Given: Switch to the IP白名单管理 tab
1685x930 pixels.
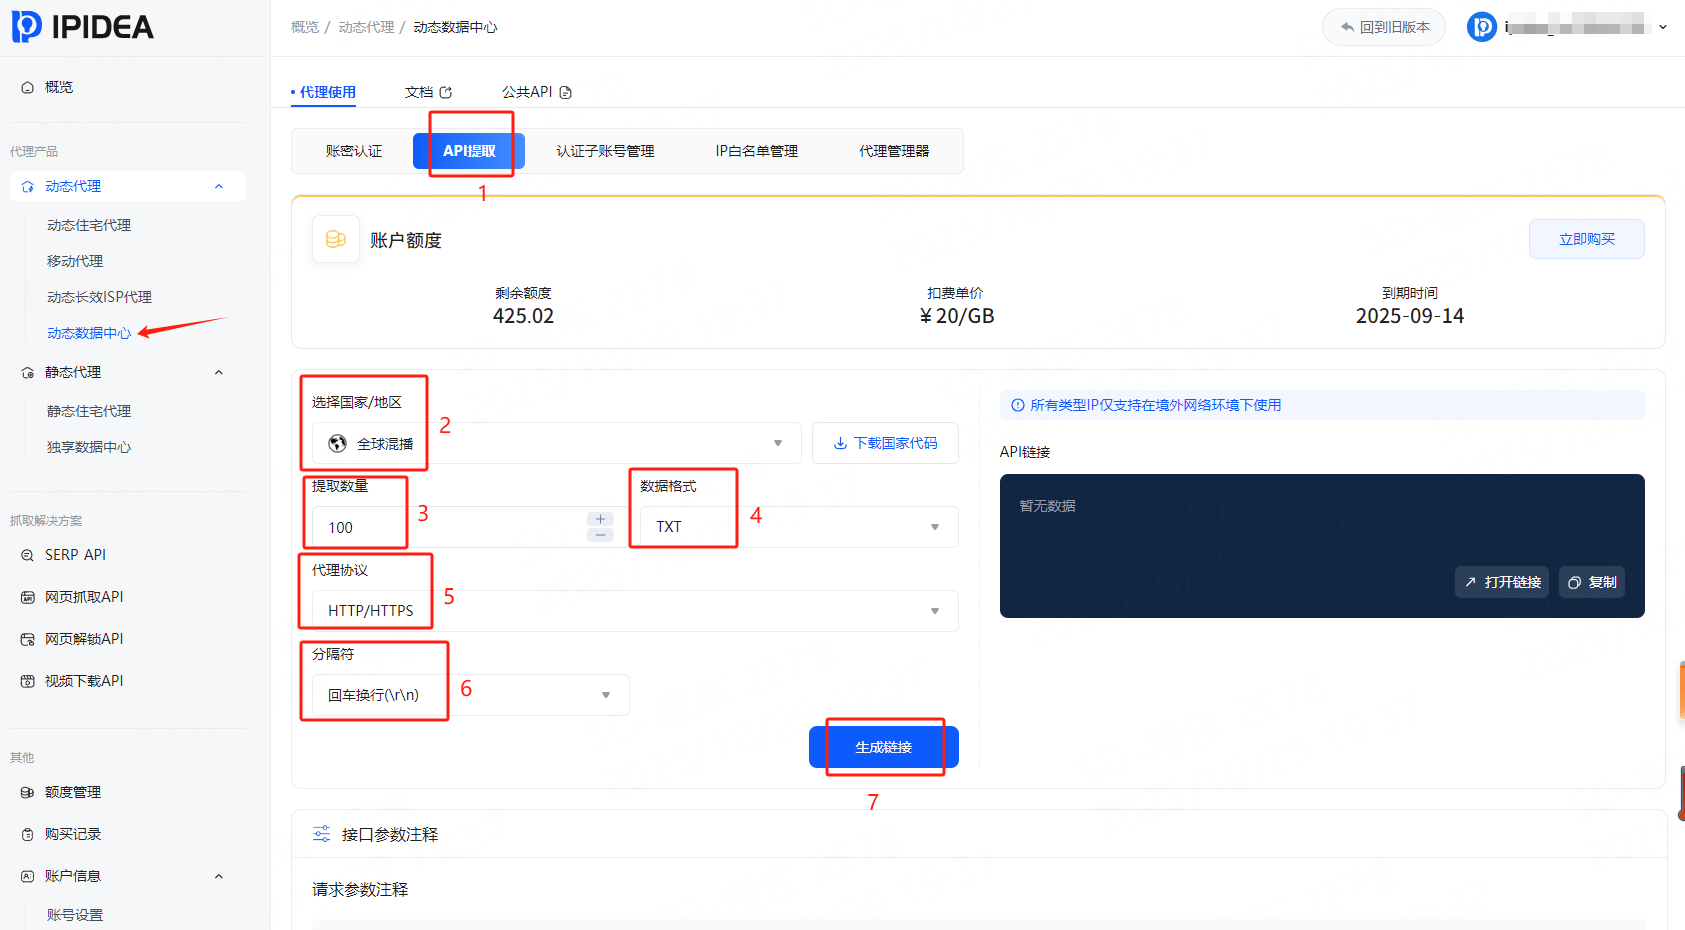Looking at the screenshot, I should click(756, 151).
